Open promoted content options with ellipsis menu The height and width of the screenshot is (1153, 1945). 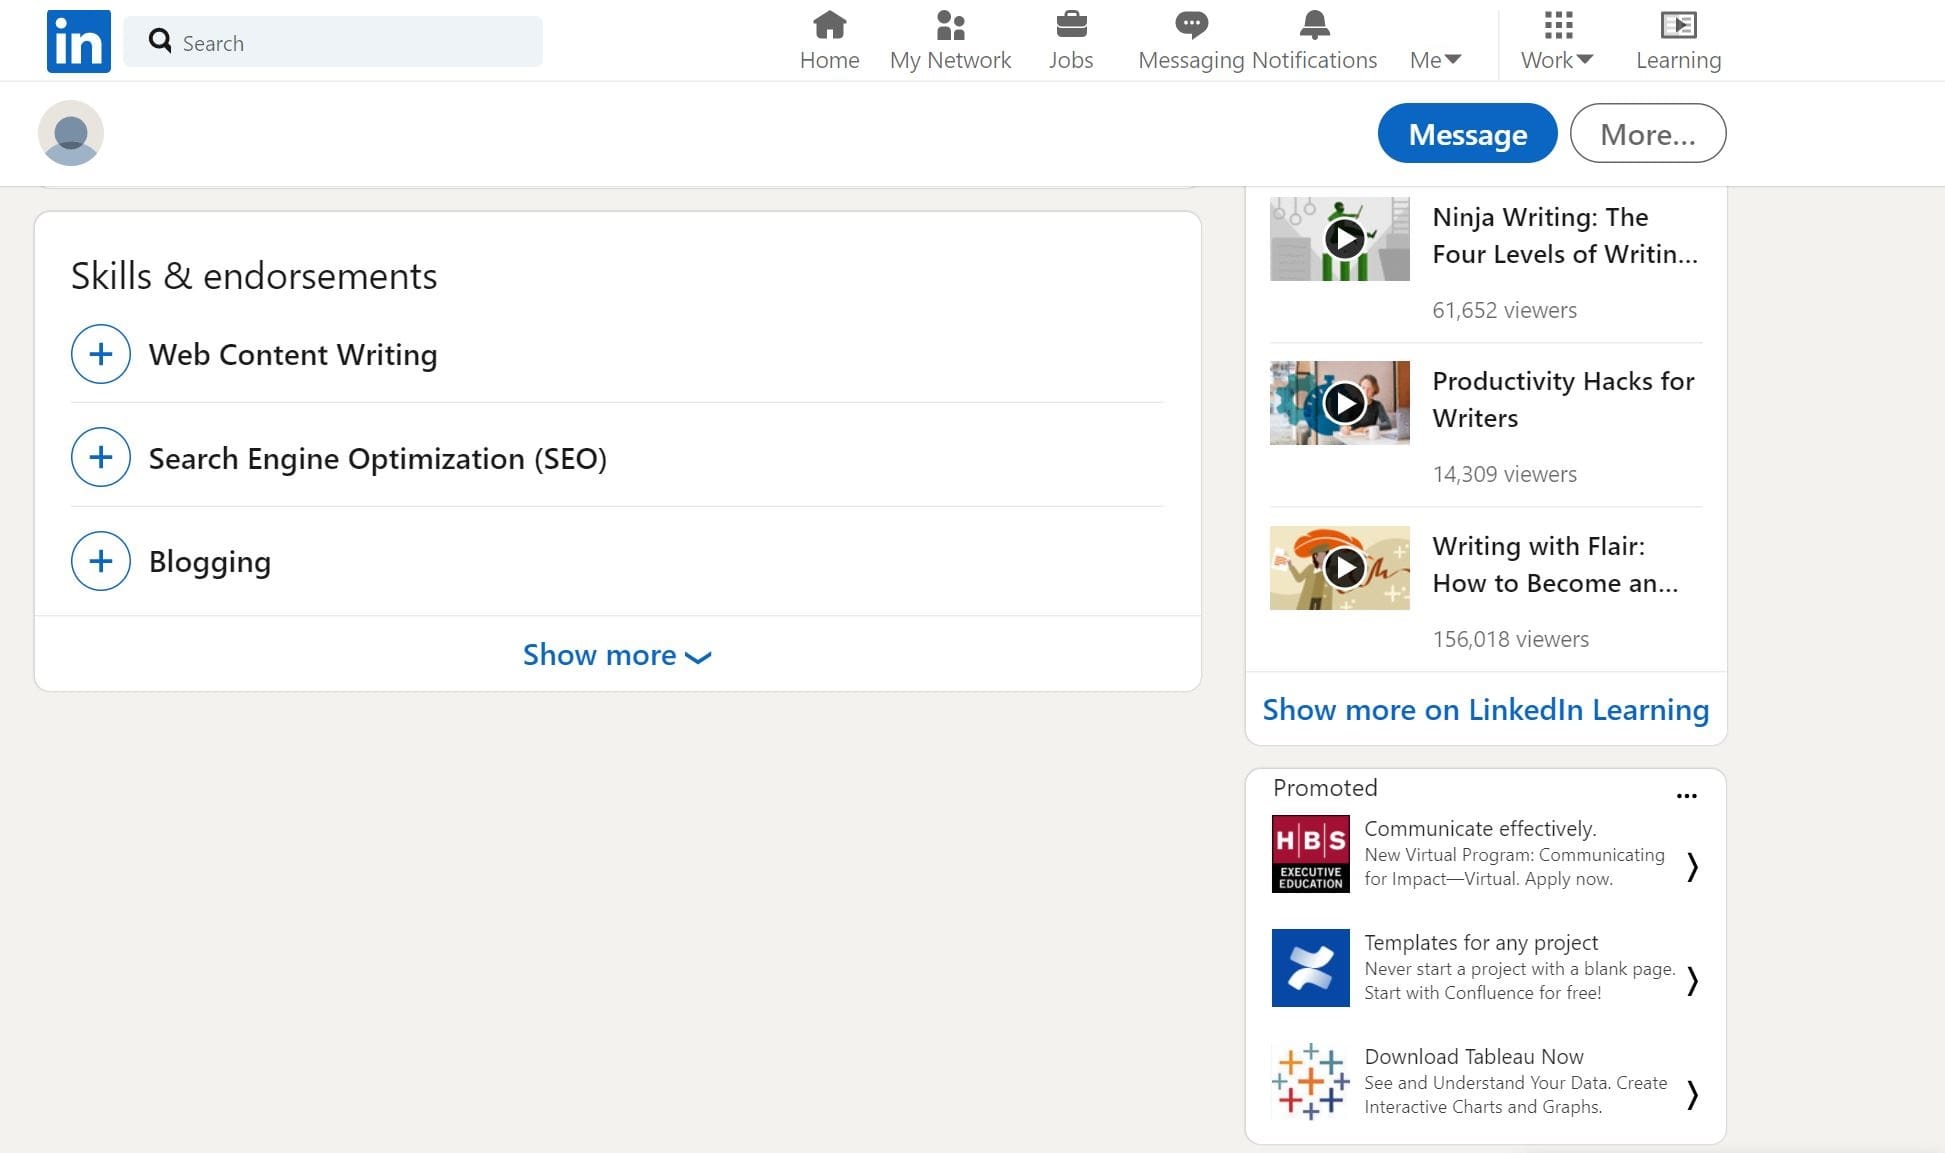[1687, 795]
